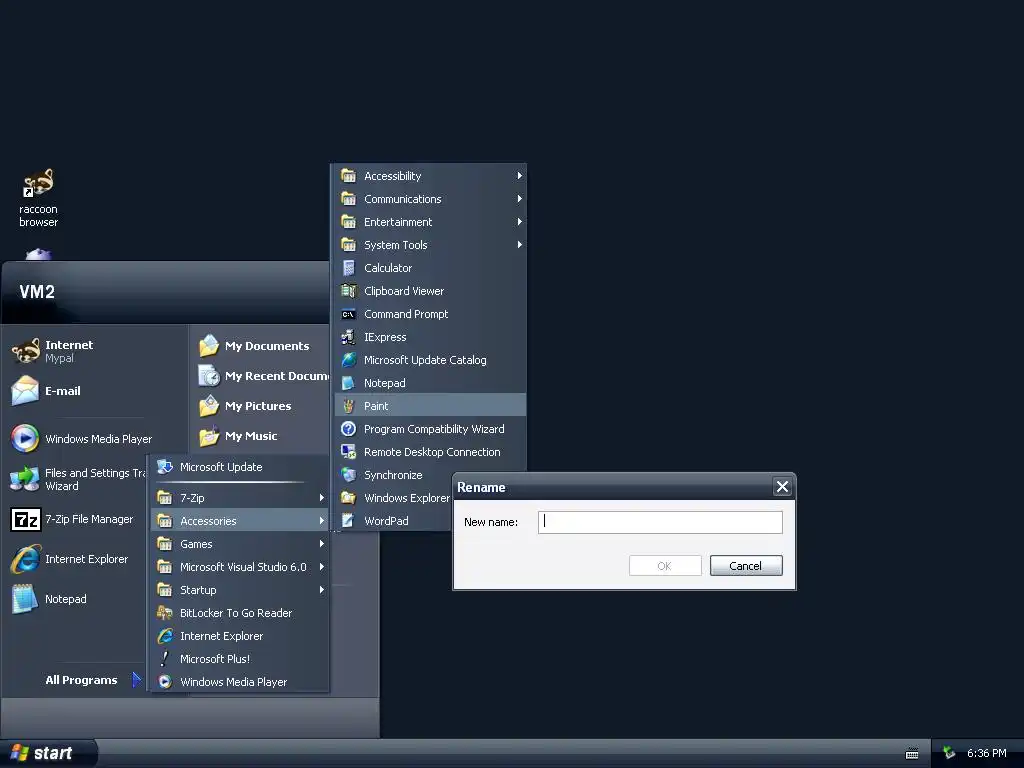
Task: Select Notepad in the Accessories menu
Action: tap(430, 383)
